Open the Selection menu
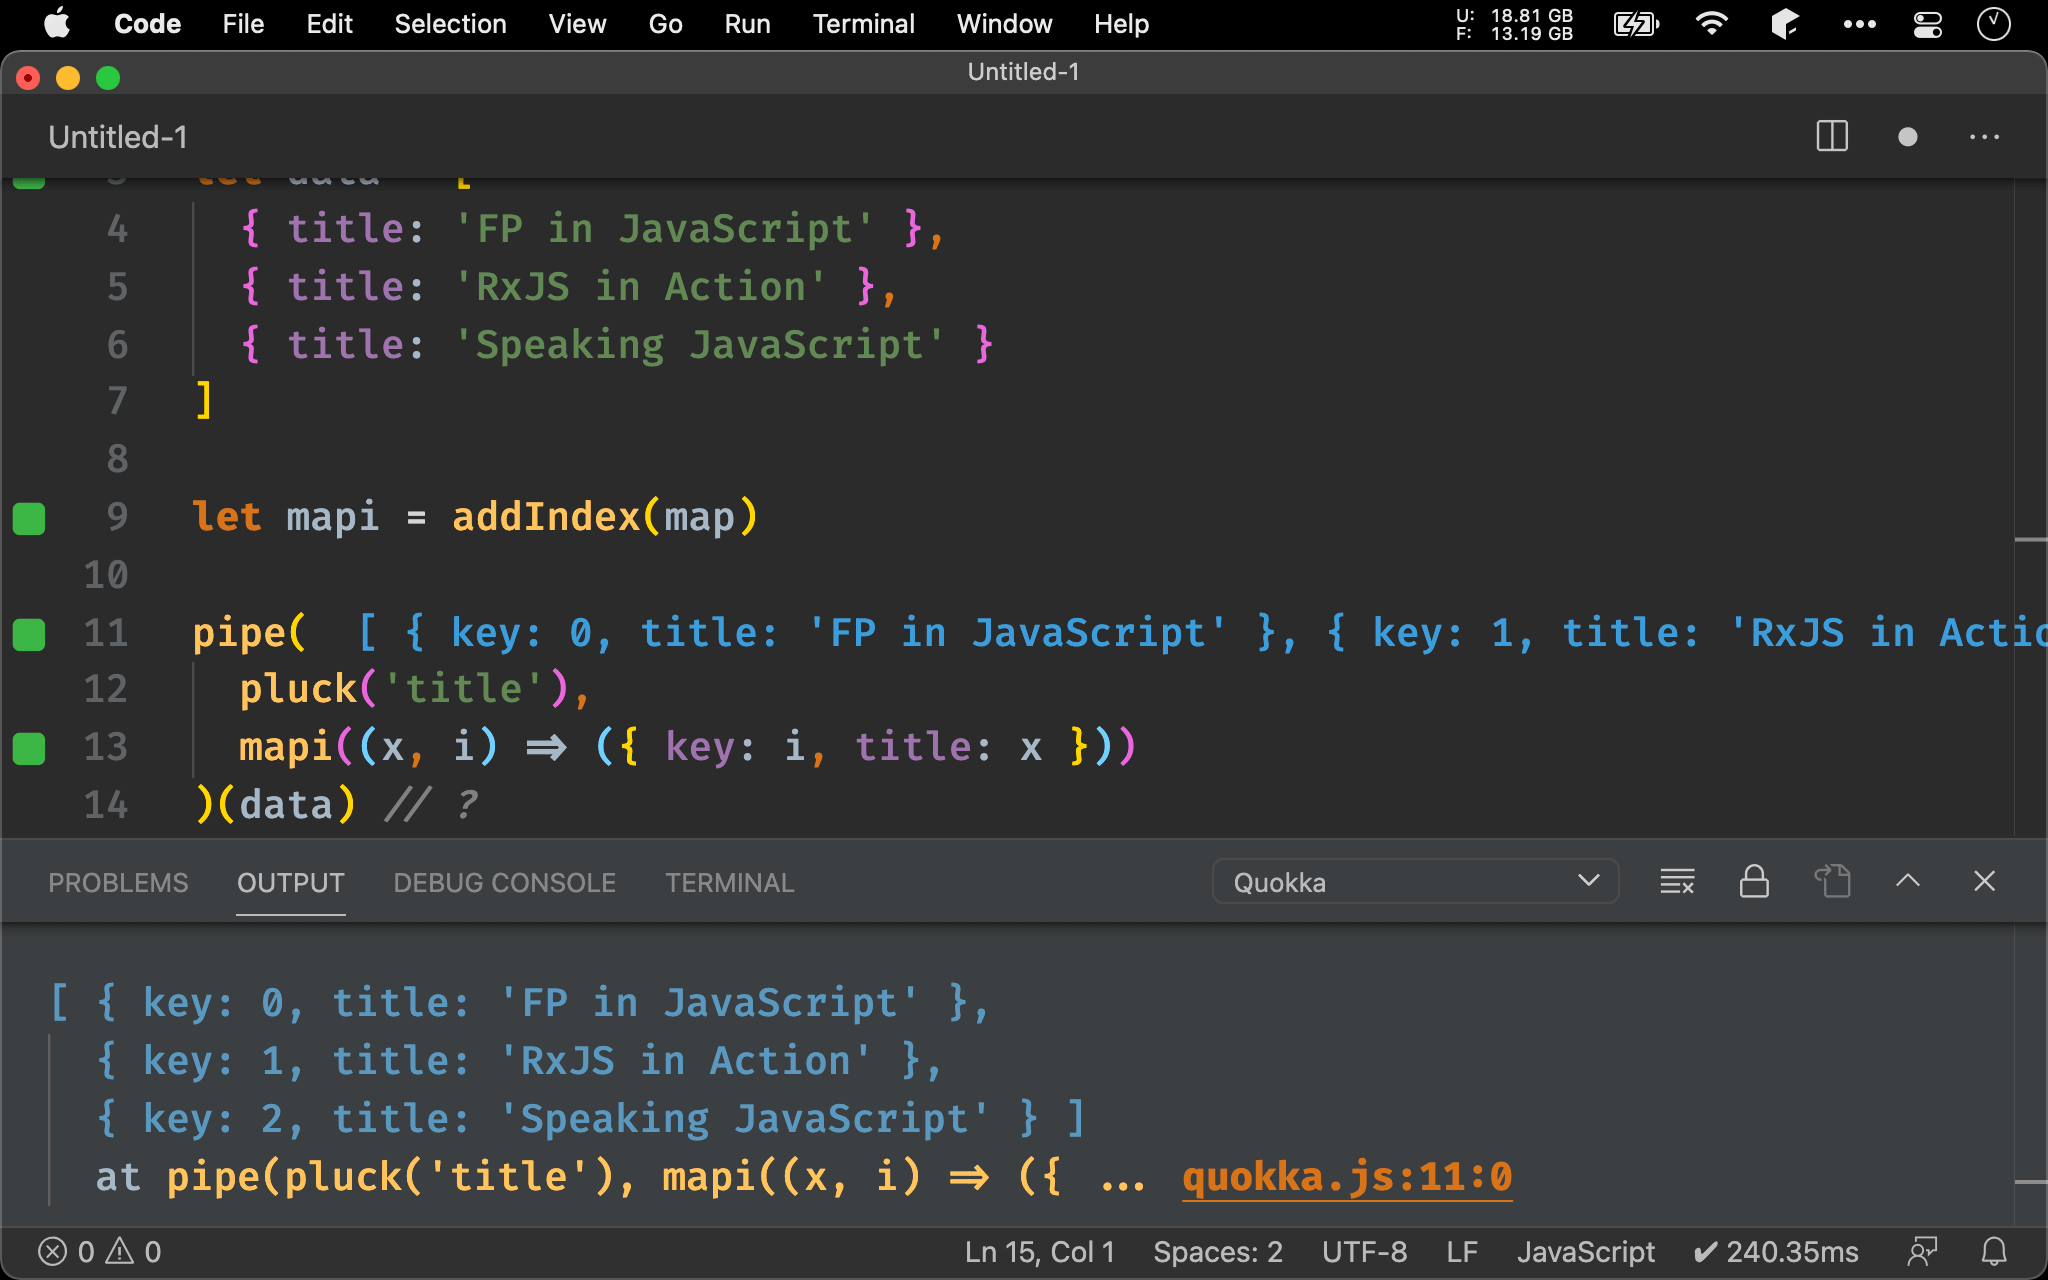Viewport: 2048px width, 1280px height. pyautogui.click(x=450, y=23)
